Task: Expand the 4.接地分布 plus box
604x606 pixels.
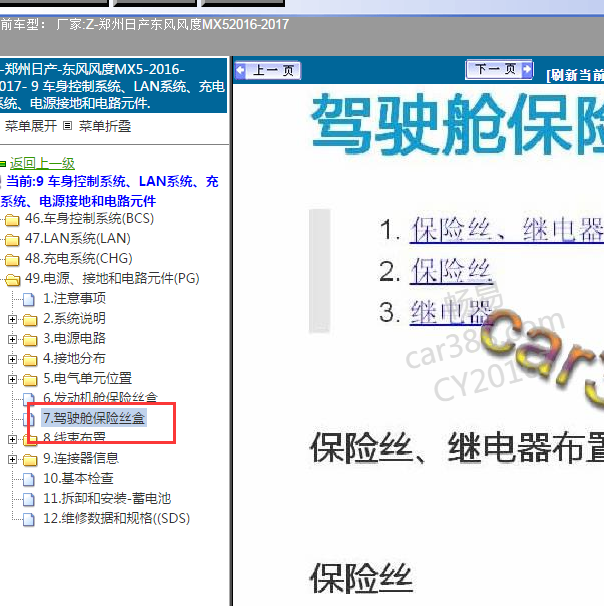Action: click(12, 359)
